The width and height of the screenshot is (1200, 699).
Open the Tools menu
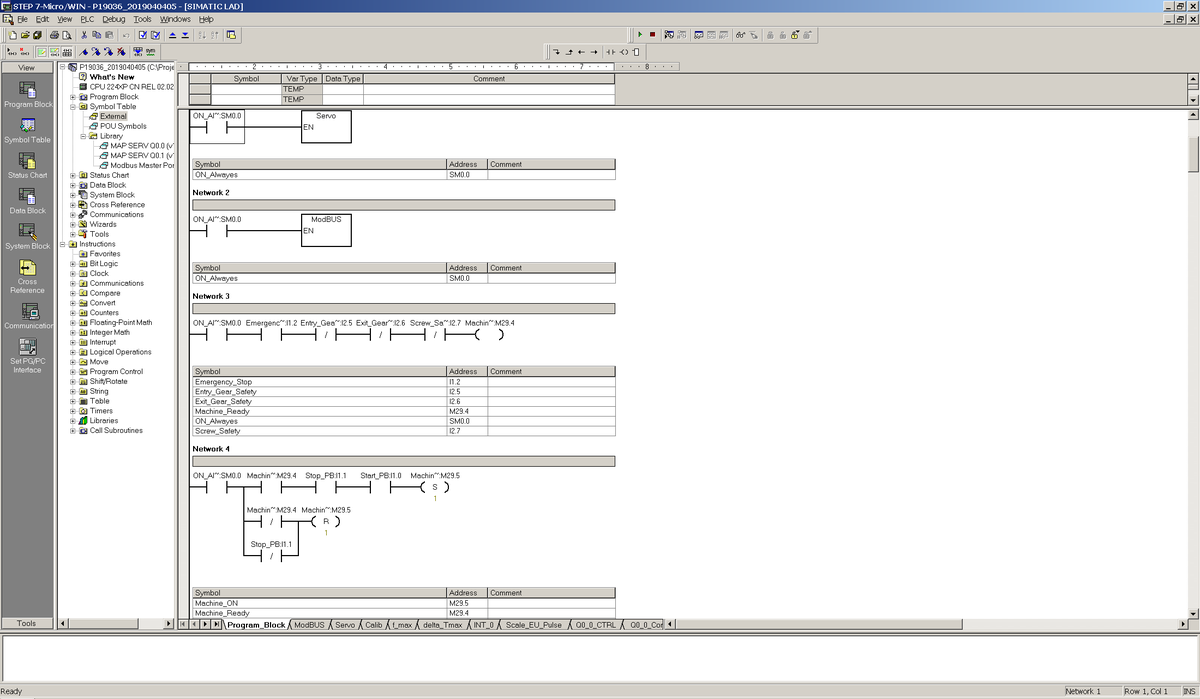click(x=143, y=19)
